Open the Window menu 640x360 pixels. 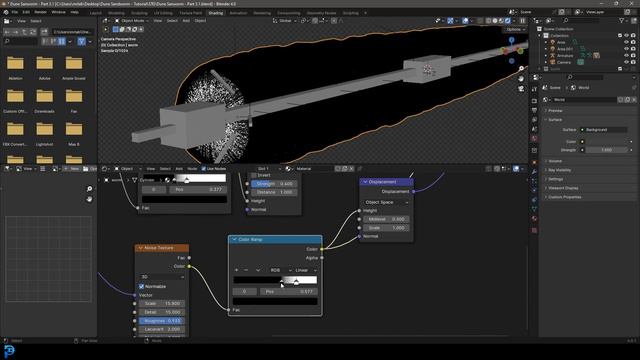58,12
